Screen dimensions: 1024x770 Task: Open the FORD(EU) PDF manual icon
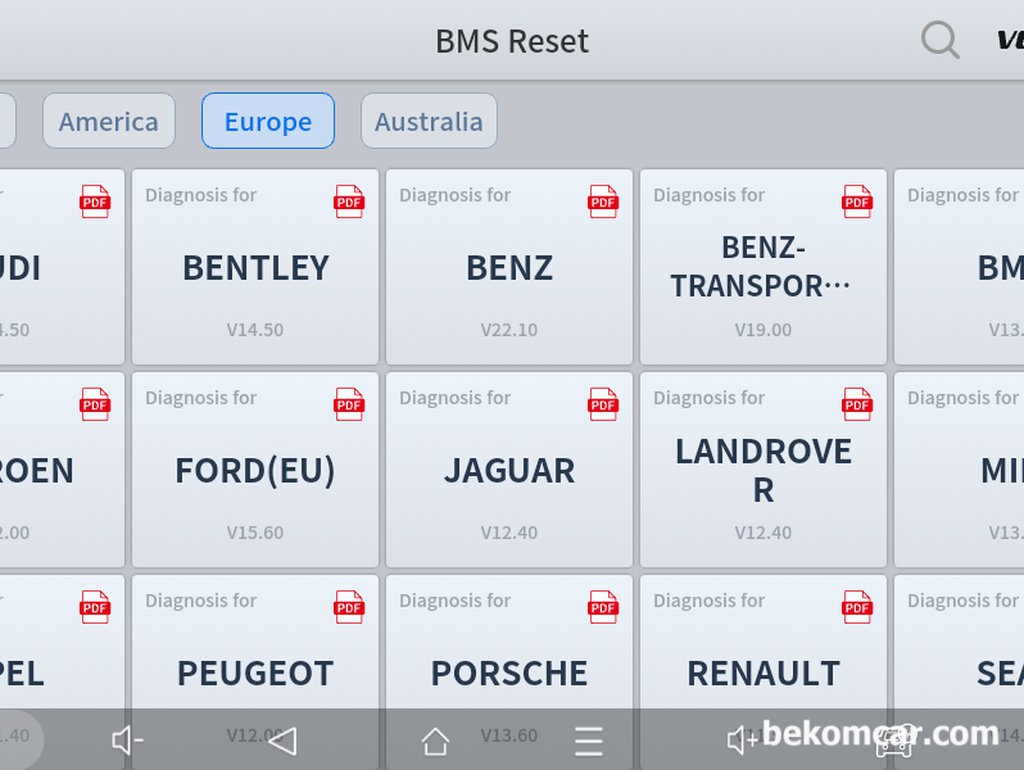pos(349,404)
